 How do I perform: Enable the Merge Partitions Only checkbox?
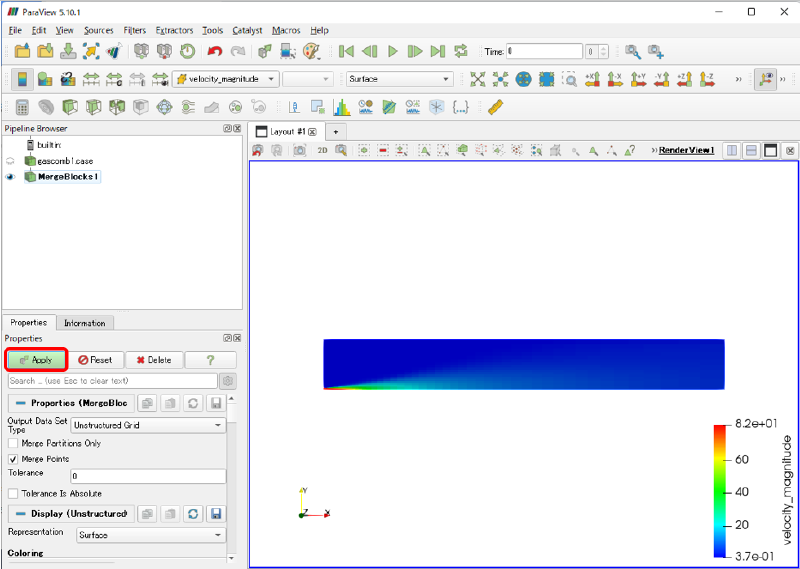(x=13, y=443)
